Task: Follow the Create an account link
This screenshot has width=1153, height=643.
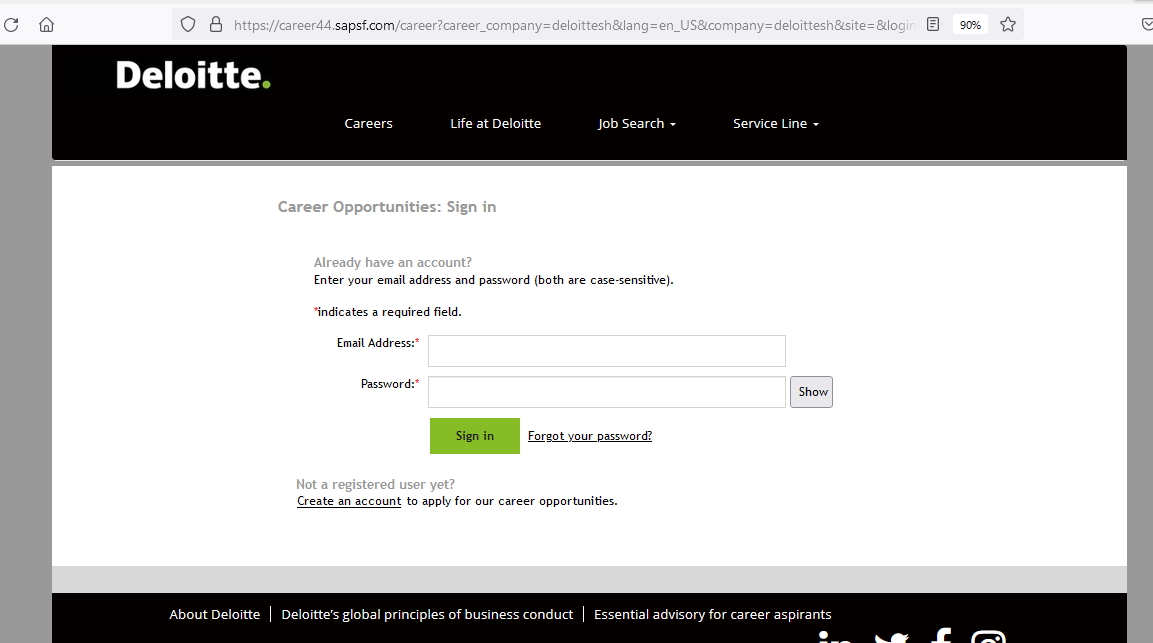Action: (349, 501)
